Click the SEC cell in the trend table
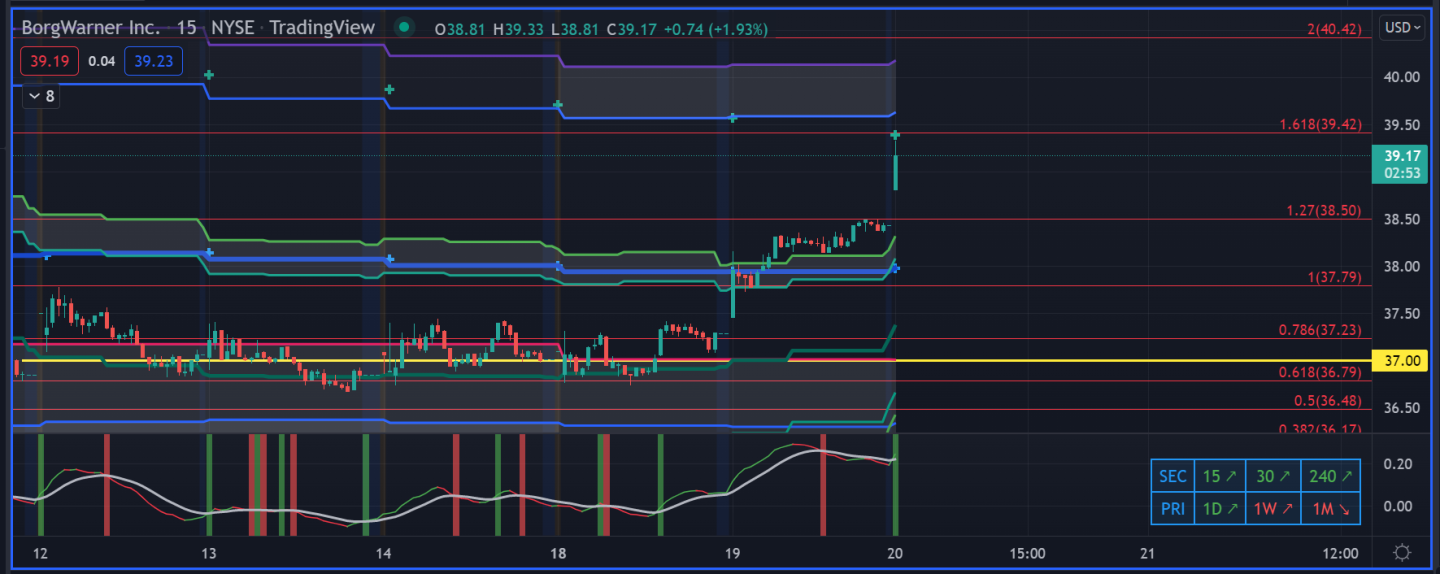1440x574 pixels. tap(1172, 477)
